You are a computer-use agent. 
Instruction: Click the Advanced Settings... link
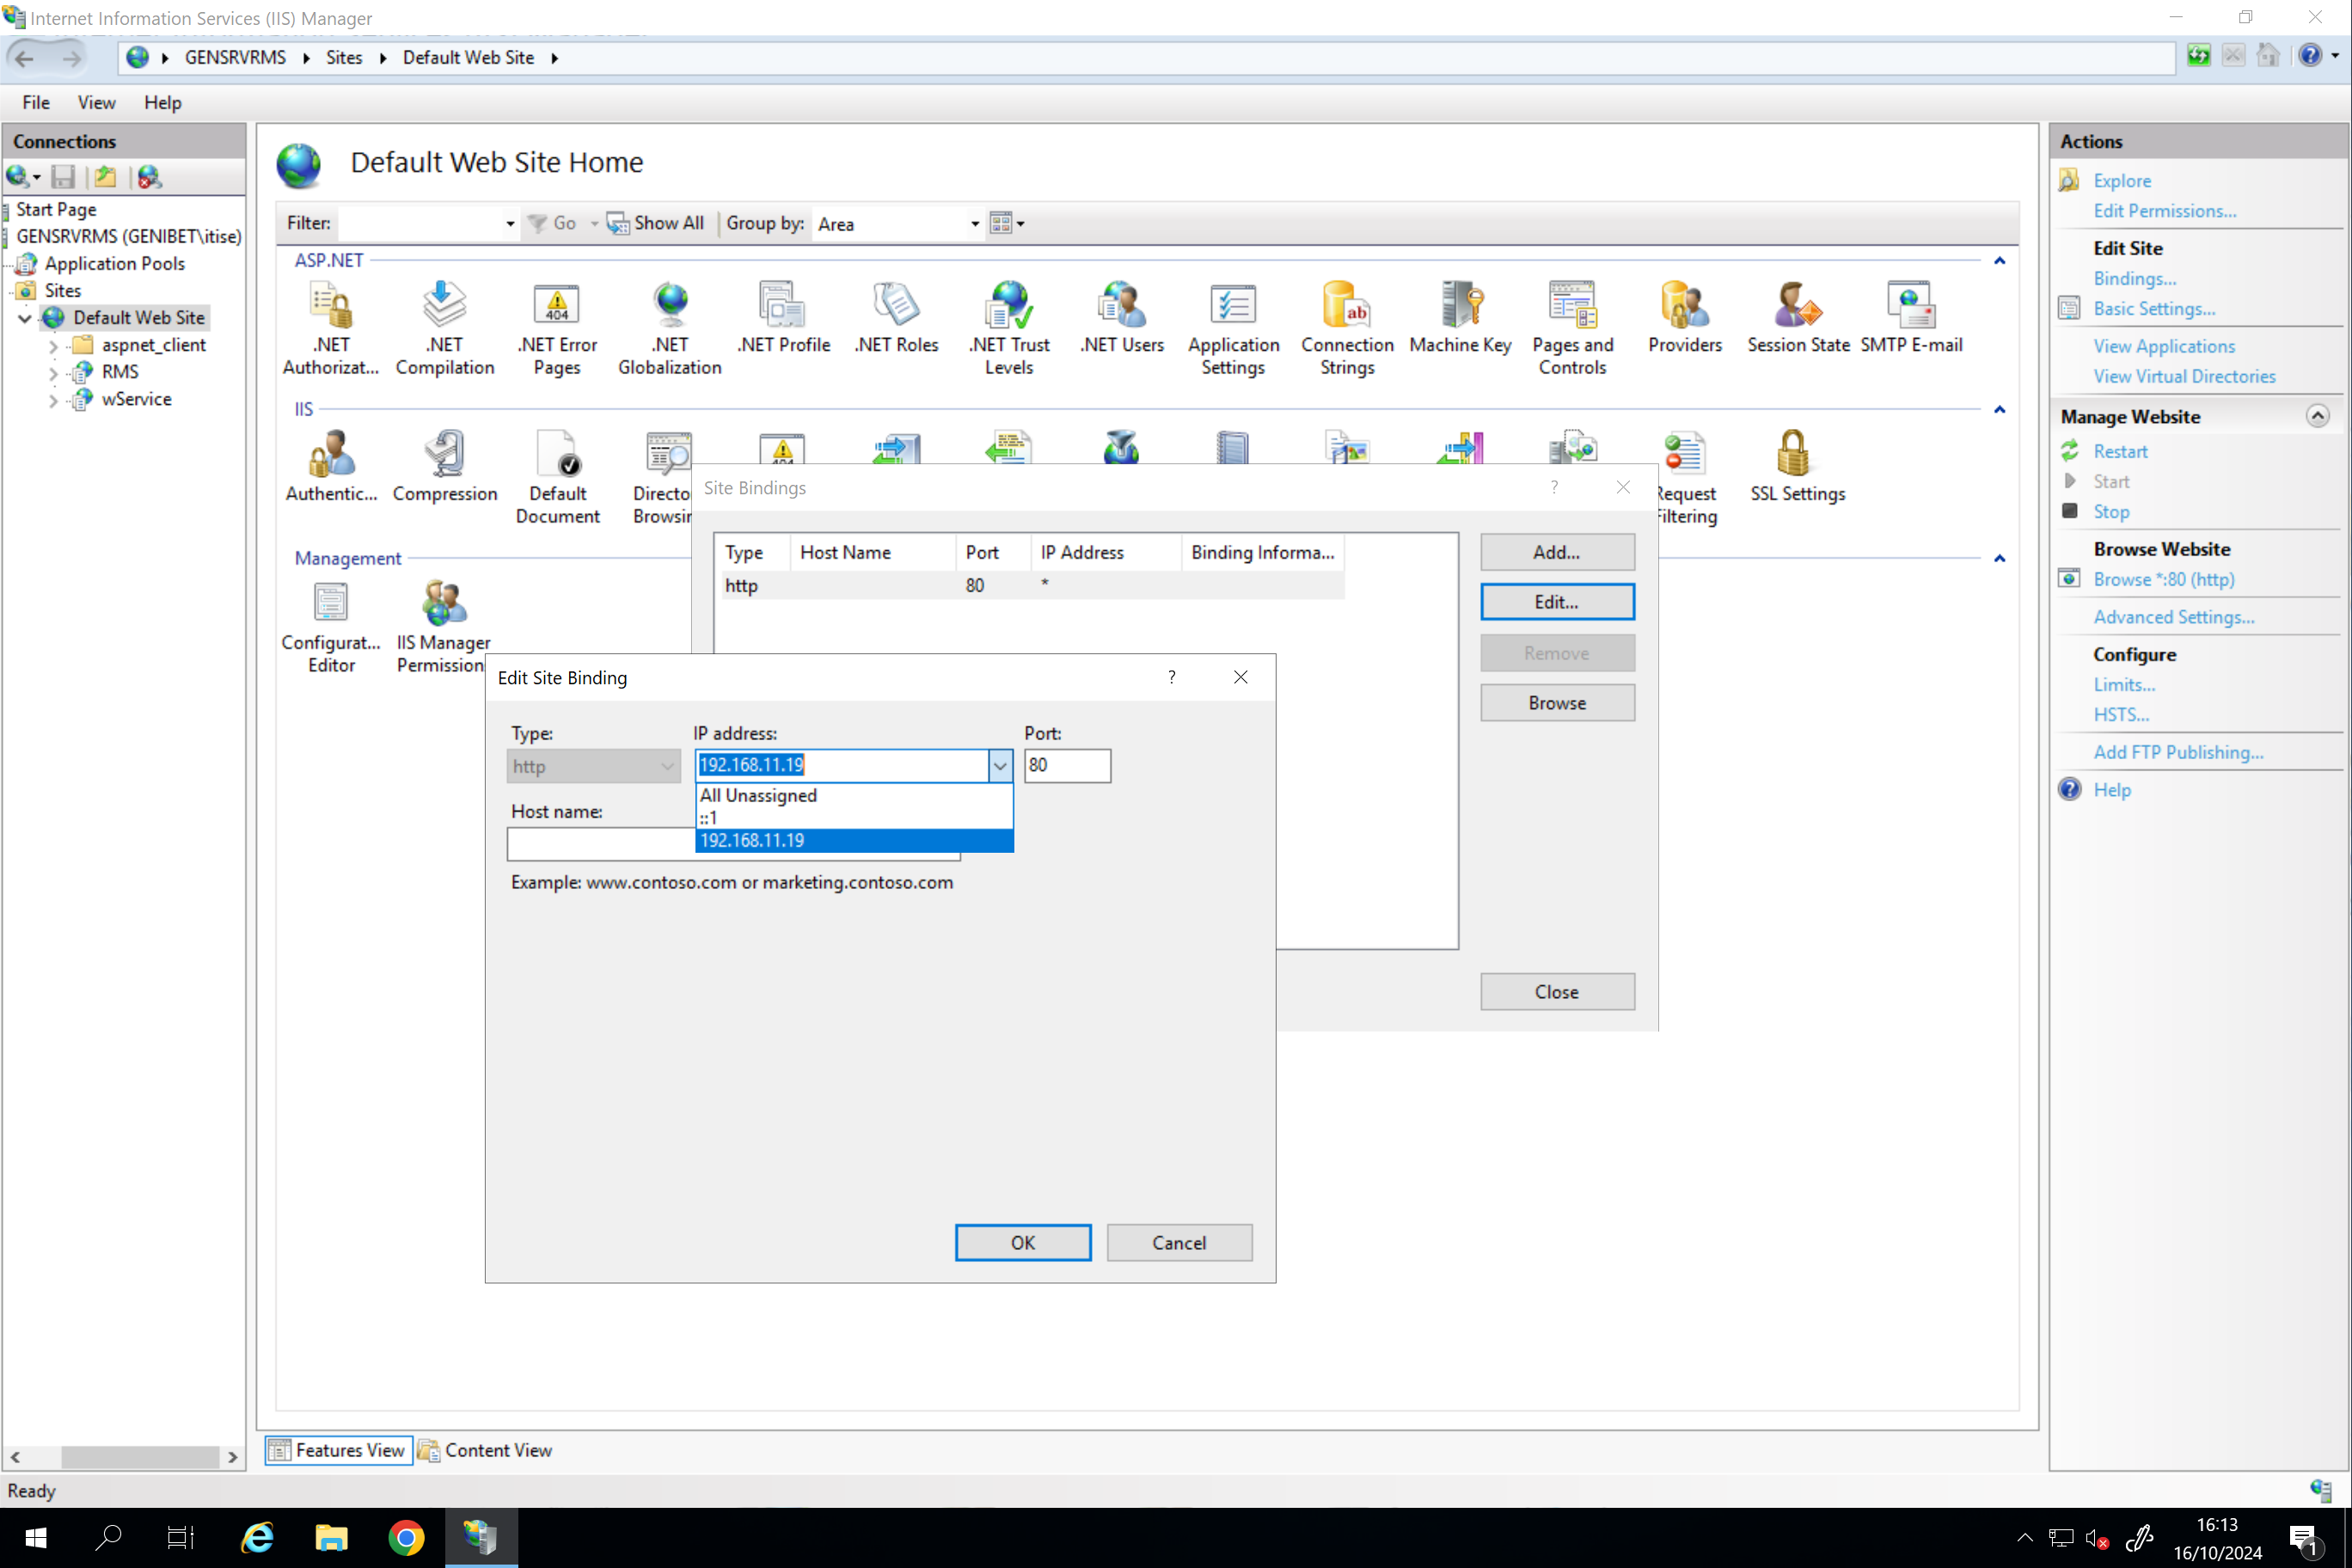pos(2174,617)
